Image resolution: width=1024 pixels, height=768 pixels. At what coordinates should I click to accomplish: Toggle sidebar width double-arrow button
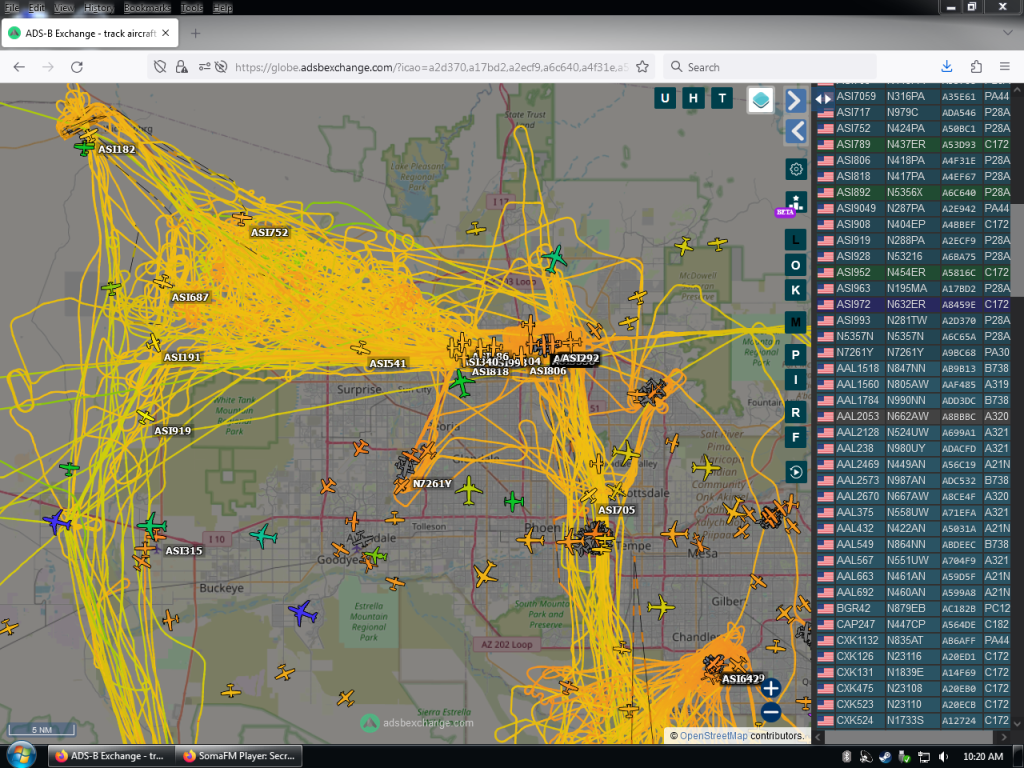(x=824, y=99)
